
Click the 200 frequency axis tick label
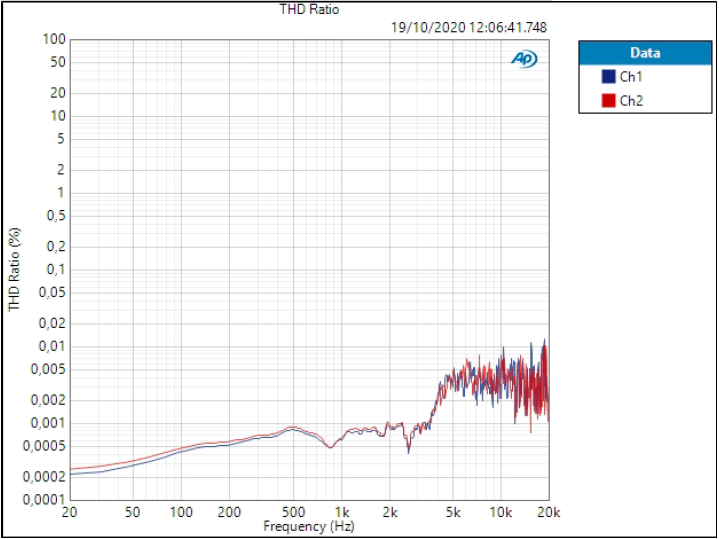pos(229,512)
